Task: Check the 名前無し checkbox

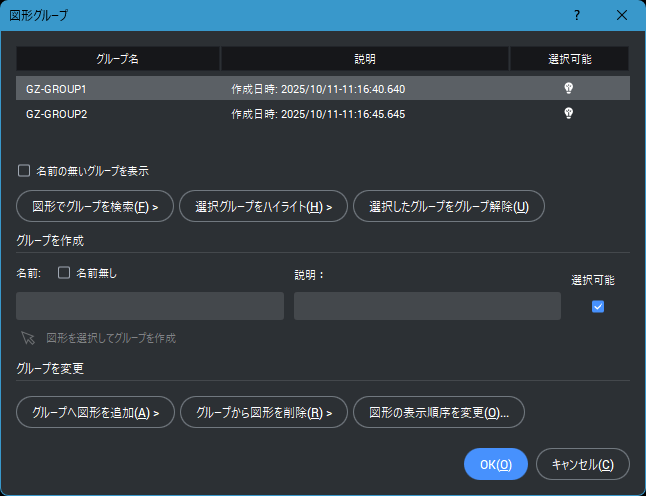Action: (x=64, y=272)
